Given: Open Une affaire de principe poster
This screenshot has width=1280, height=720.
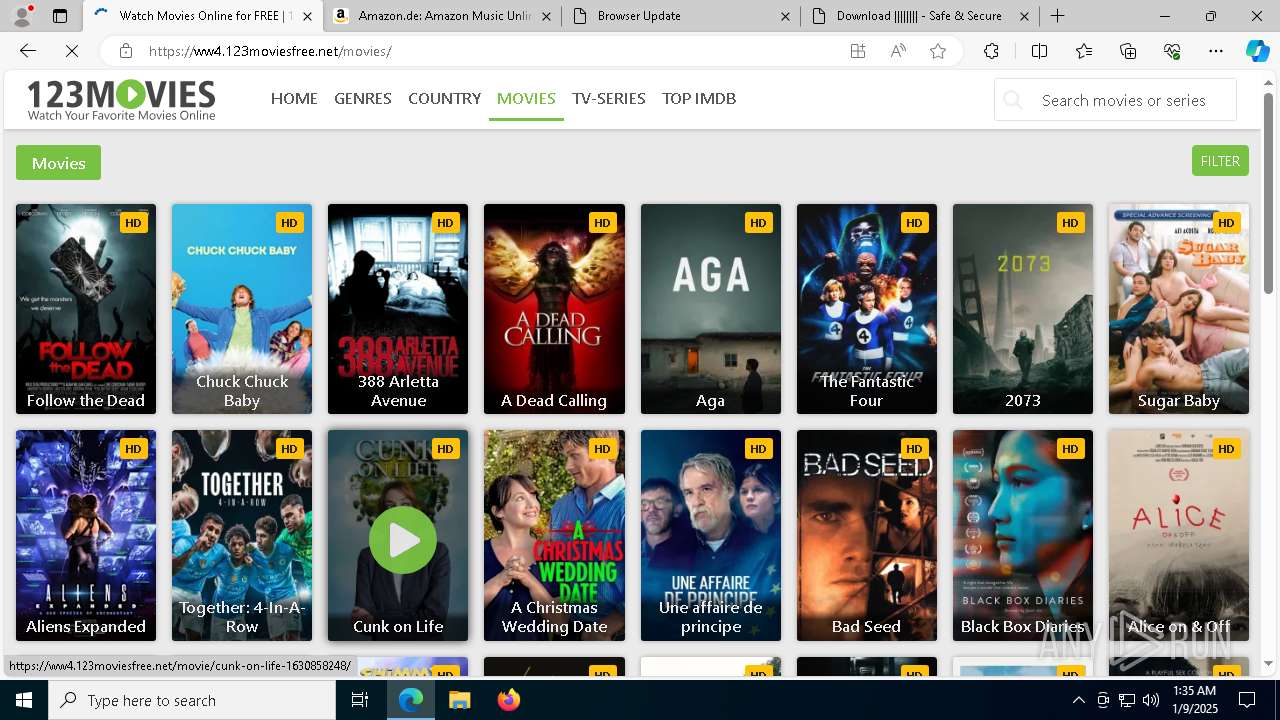Looking at the screenshot, I should pyautogui.click(x=711, y=535).
